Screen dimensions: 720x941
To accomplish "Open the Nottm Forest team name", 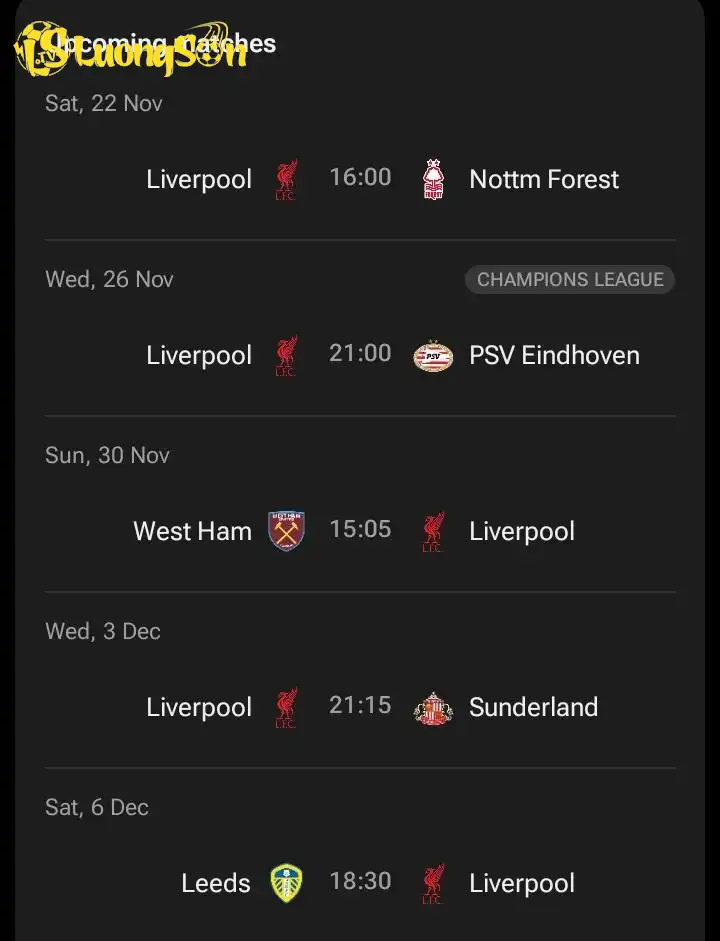I will point(544,180).
